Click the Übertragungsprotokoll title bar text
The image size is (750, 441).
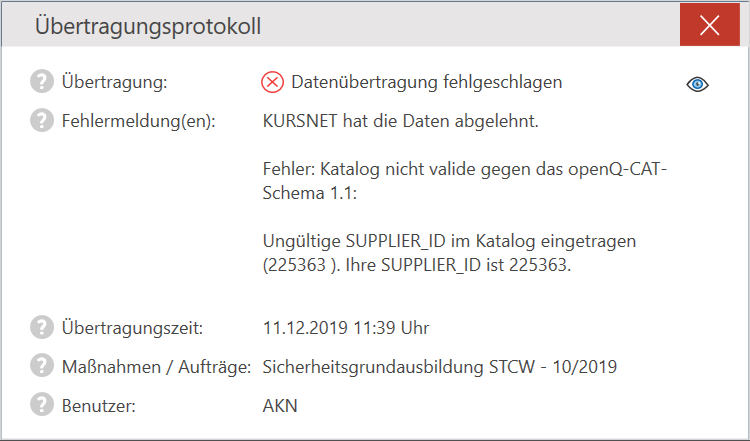[148, 27]
